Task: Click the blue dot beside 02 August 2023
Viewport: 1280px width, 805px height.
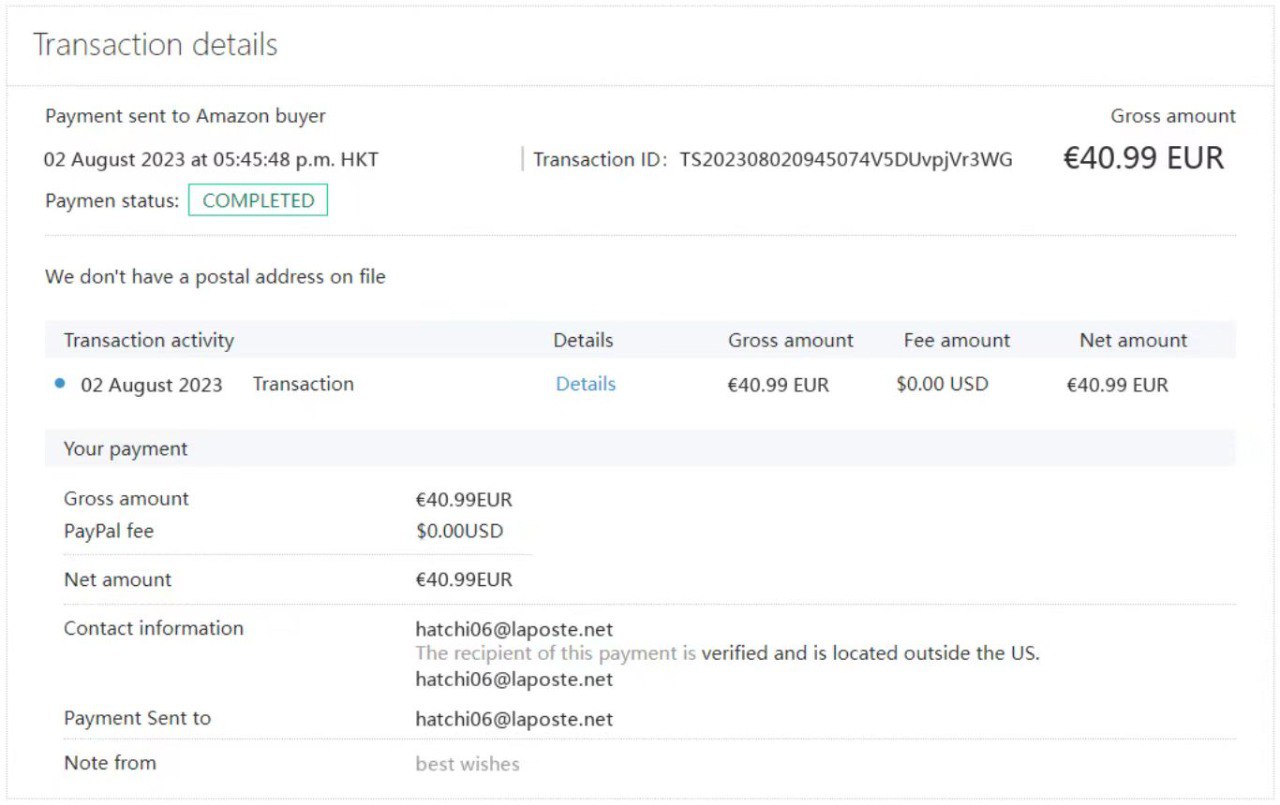Action: click(60, 384)
